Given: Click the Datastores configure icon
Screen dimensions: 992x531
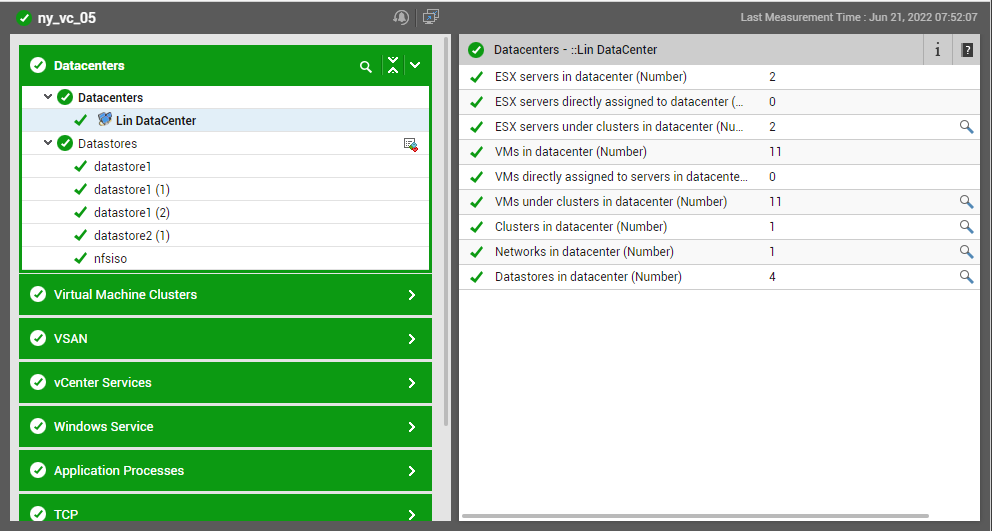Looking at the screenshot, I should (x=411, y=144).
